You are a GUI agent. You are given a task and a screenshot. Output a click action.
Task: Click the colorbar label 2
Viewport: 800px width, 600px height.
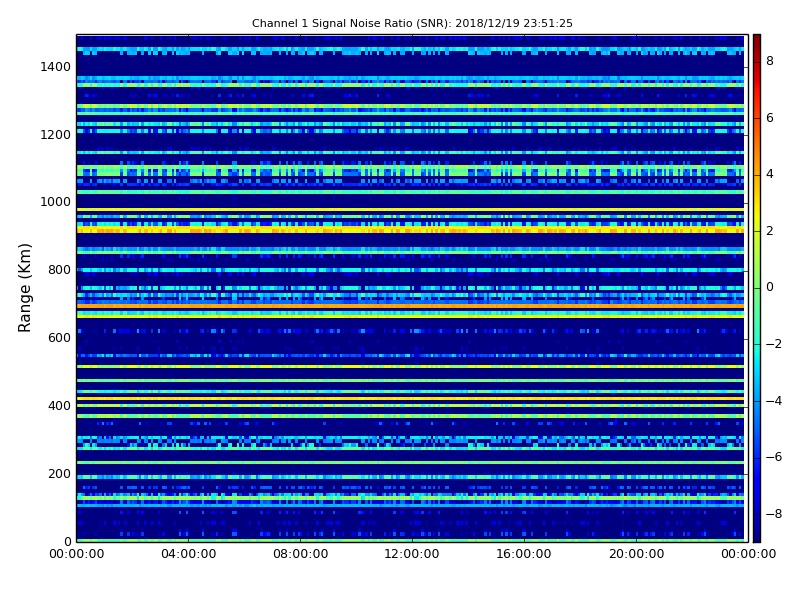pos(770,231)
